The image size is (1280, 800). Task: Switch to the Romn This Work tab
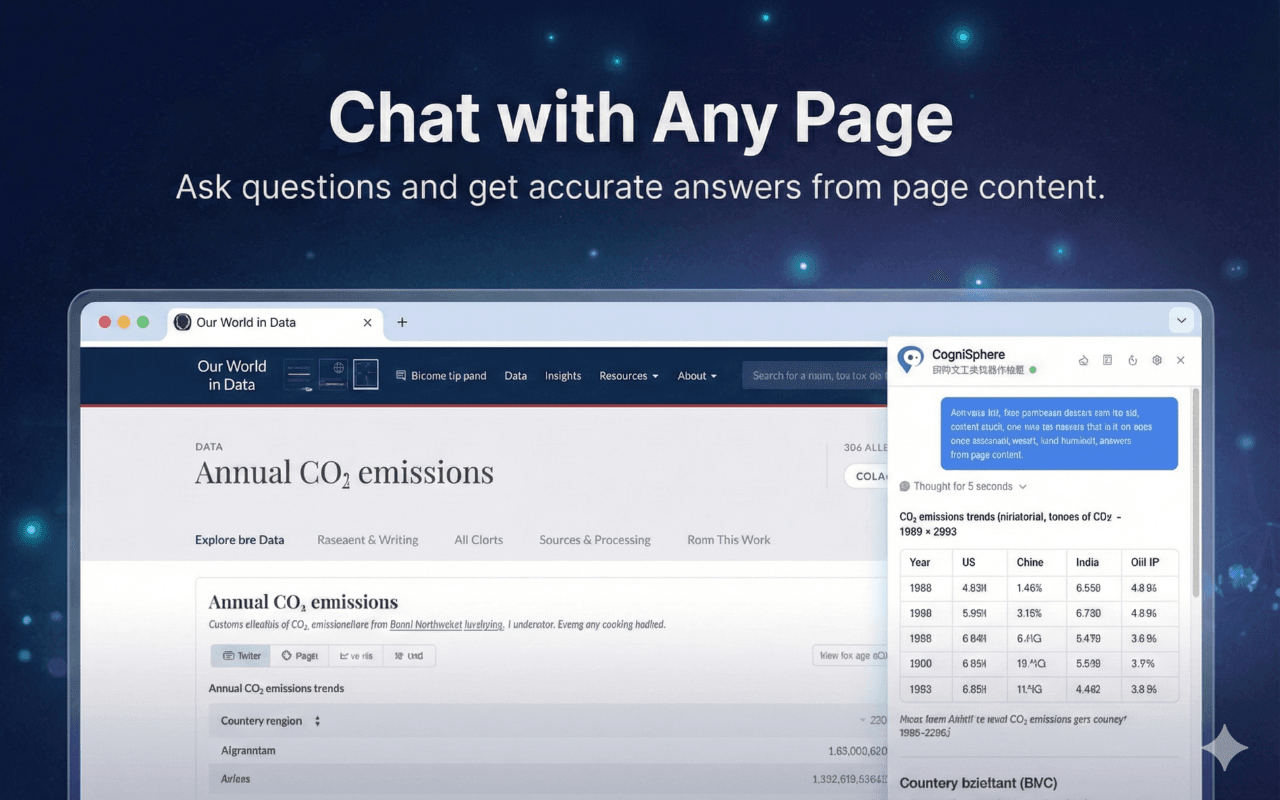coord(729,540)
